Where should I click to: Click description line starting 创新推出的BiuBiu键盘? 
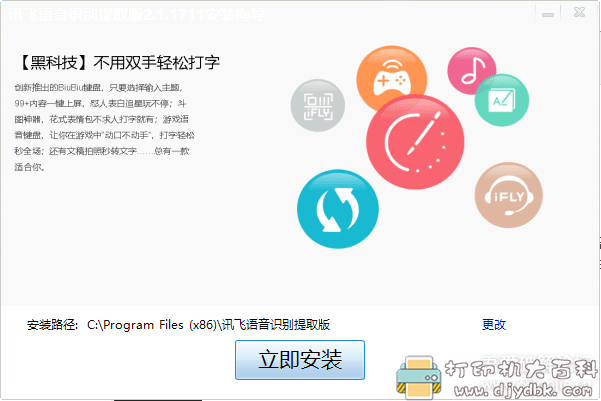(99, 88)
